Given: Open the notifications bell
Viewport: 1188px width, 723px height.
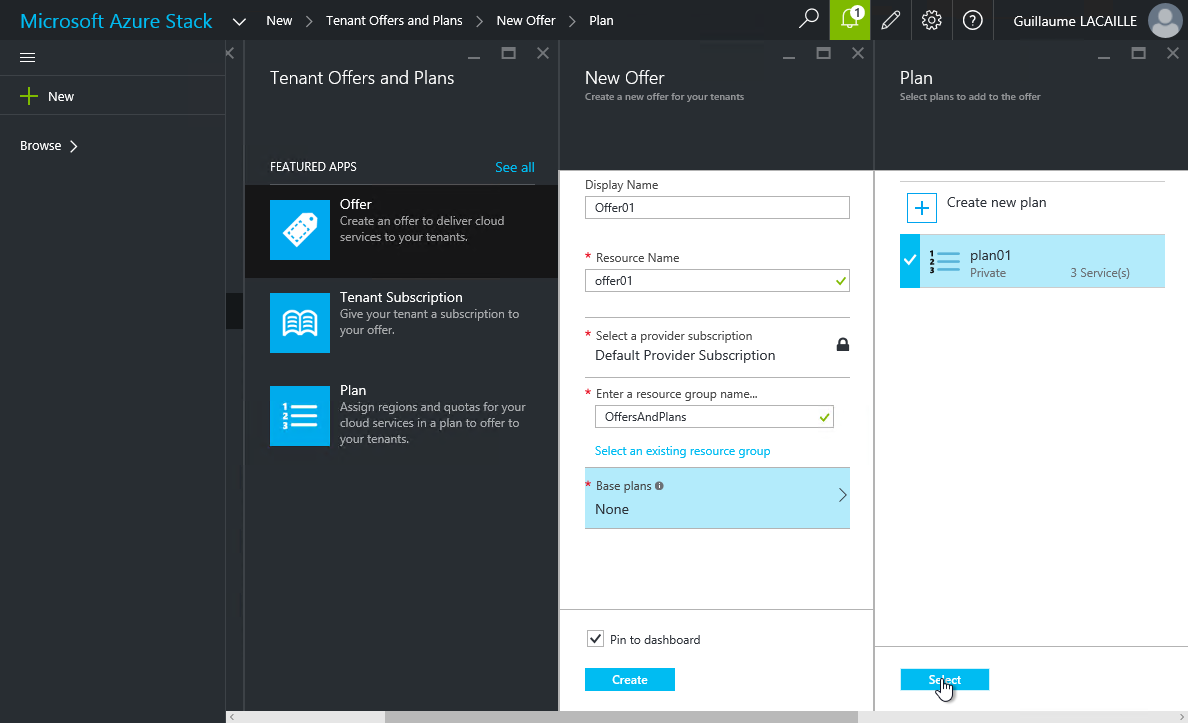Looking at the screenshot, I should click(850, 20).
